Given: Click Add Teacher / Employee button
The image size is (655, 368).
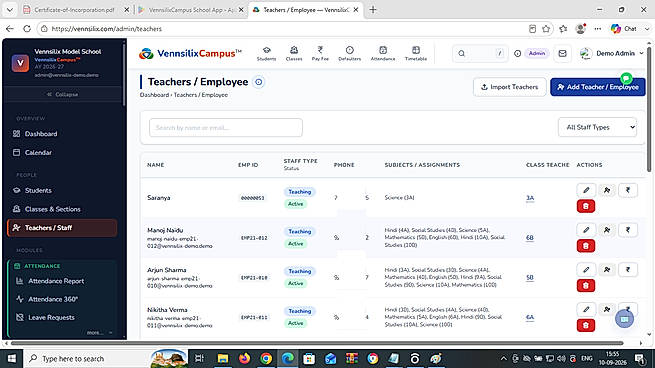Looking at the screenshot, I should 598,87.
